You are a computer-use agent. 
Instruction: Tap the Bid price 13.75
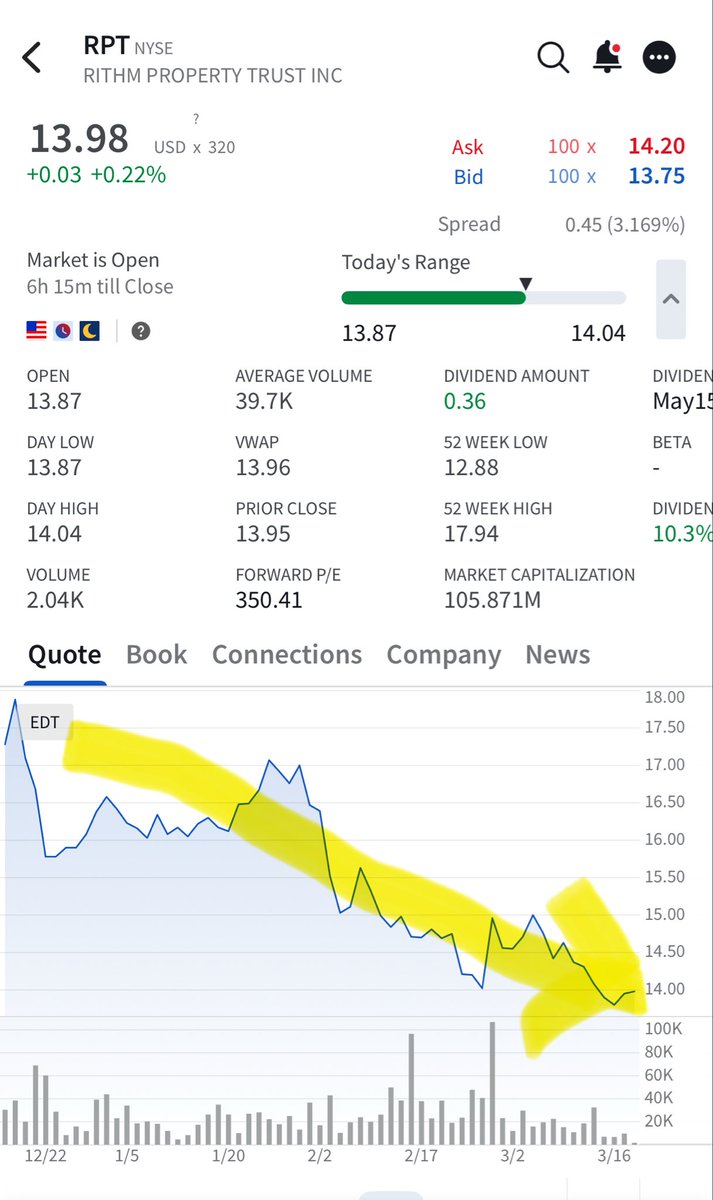[656, 177]
